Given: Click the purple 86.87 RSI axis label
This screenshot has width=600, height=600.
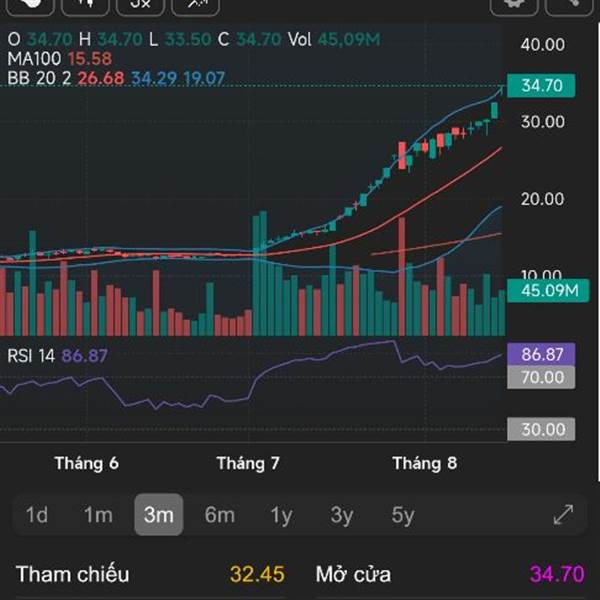Looking at the screenshot, I should click(x=541, y=354).
